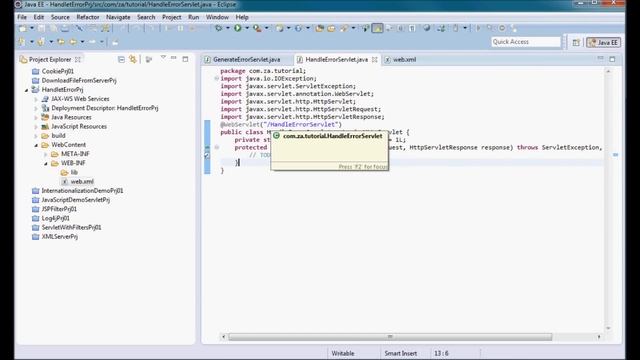Image resolution: width=640 pixels, height=360 pixels.
Task: Toggle Mark Occurrences in the toolbar
Action: click(377, 28)
